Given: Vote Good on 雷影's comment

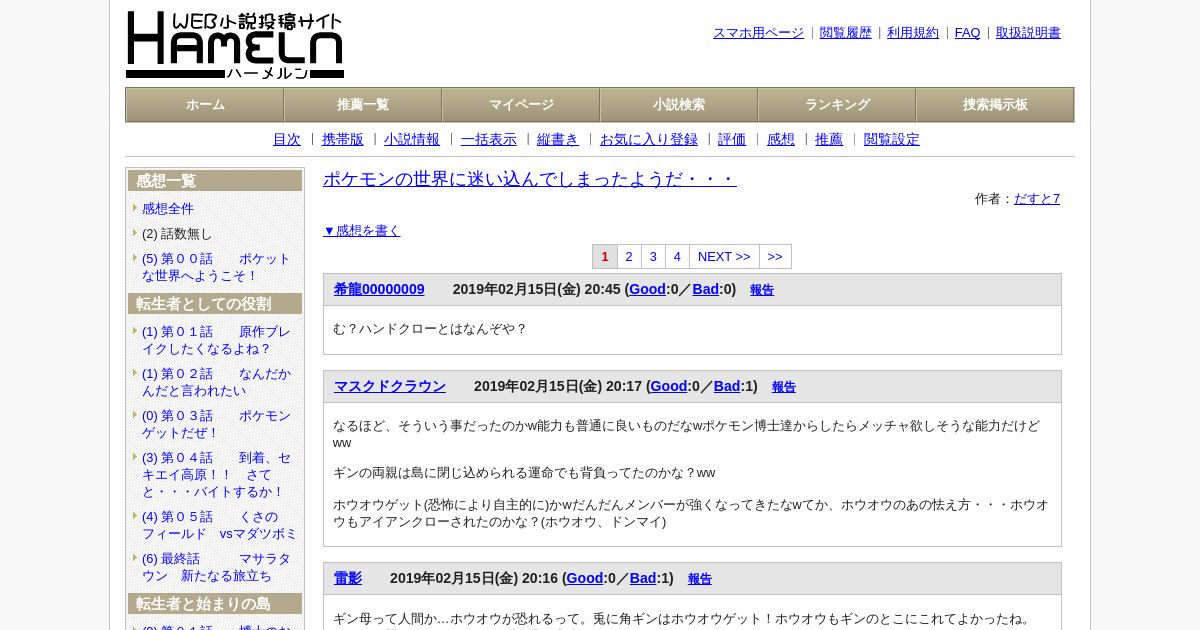Looking at the screenshot, I should point(585,579).
